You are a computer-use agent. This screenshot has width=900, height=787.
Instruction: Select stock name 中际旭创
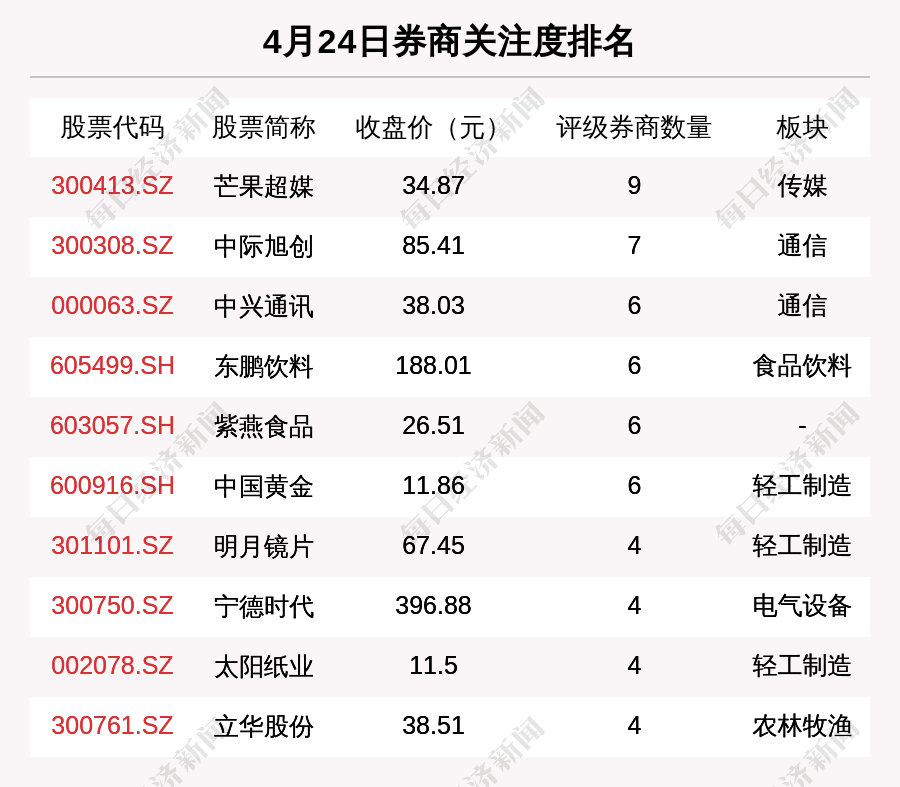[x=263, y=247]
